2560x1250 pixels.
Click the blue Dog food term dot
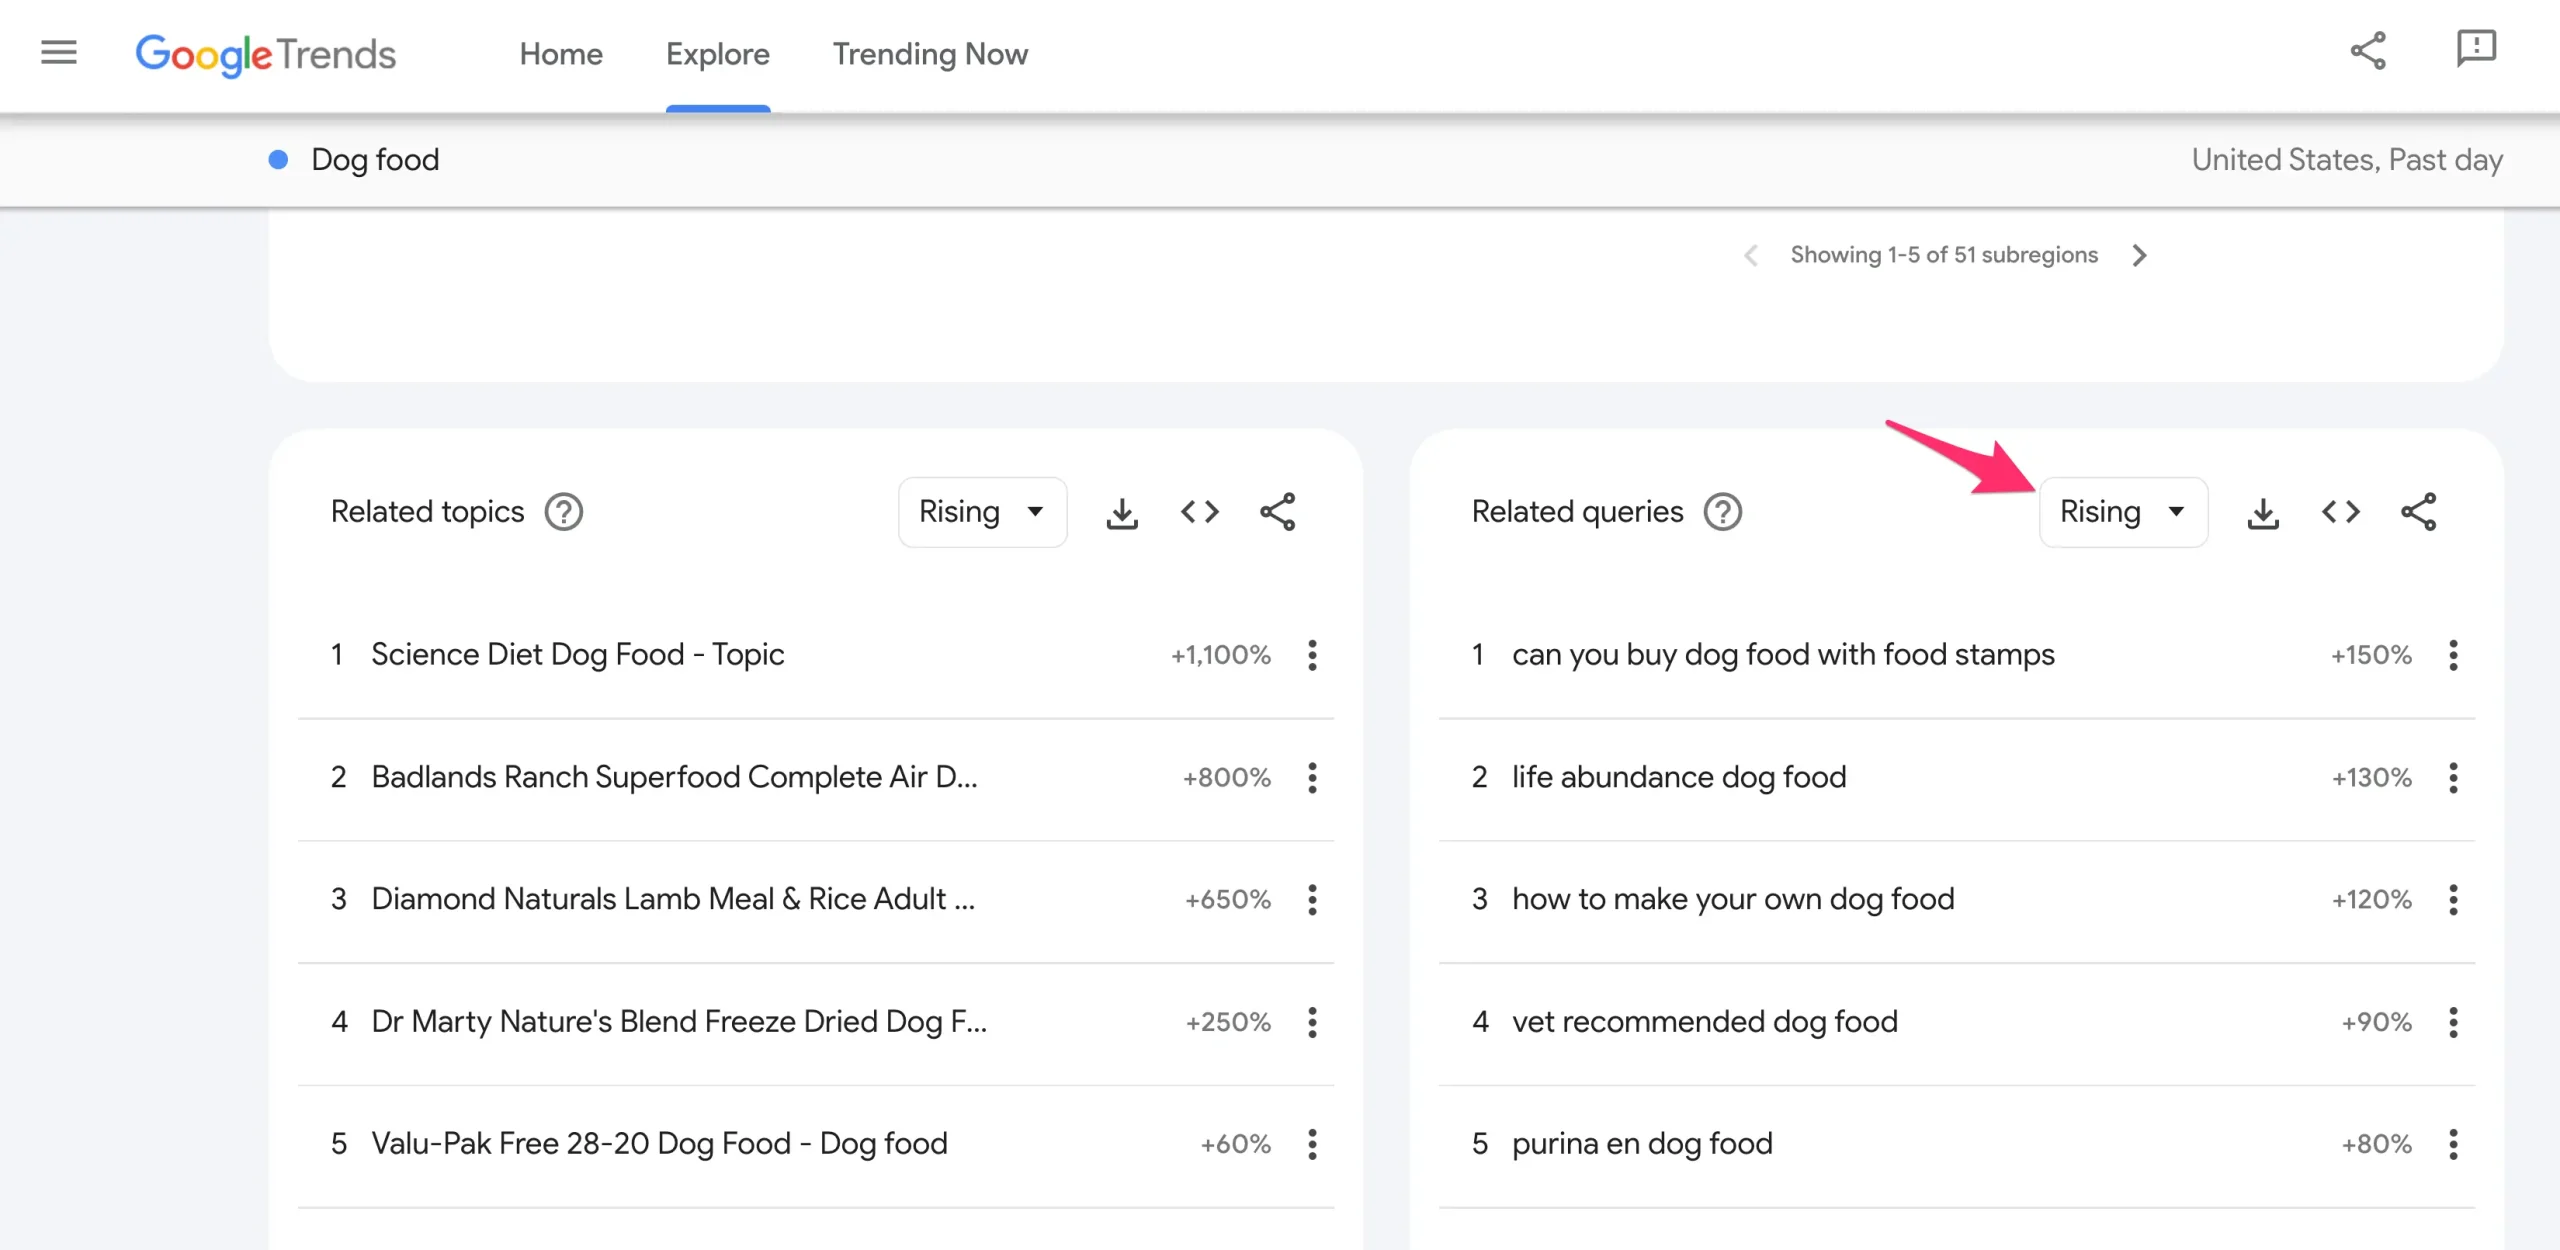[278, 160]
